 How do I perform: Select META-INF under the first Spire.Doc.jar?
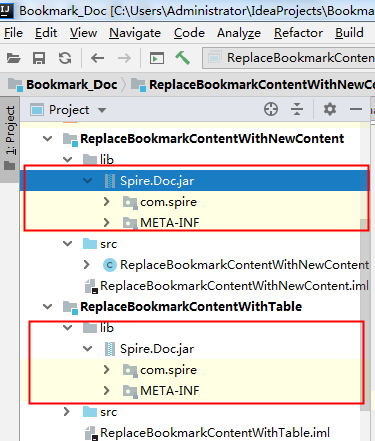170,223
